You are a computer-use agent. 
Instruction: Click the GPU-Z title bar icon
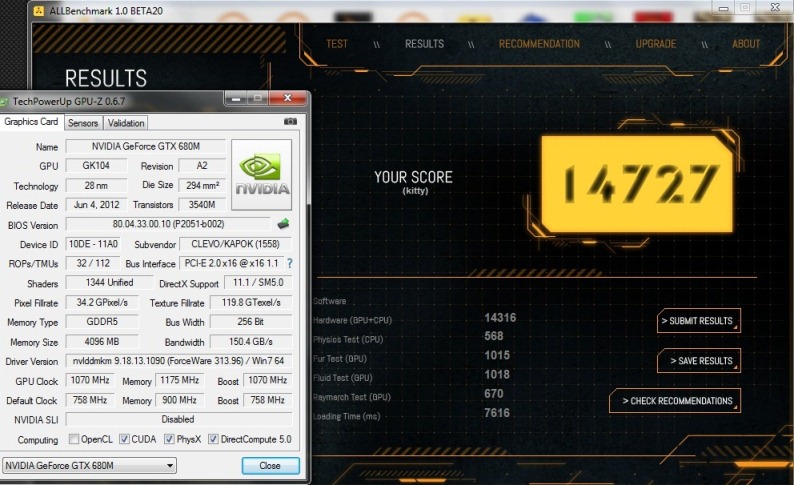[x=5, y=102]
